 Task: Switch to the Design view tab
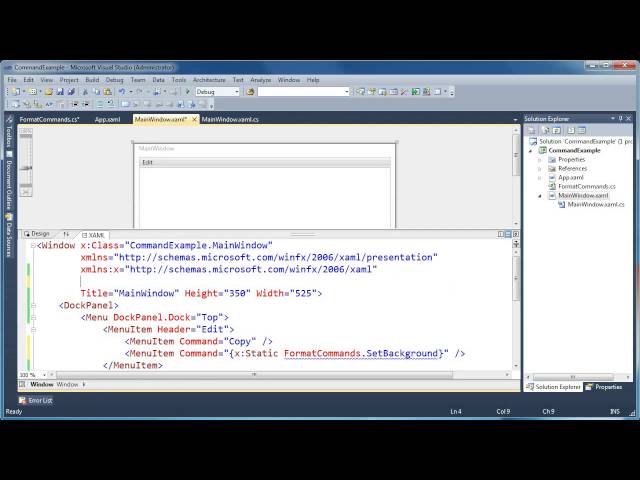(x=37, y=234)
